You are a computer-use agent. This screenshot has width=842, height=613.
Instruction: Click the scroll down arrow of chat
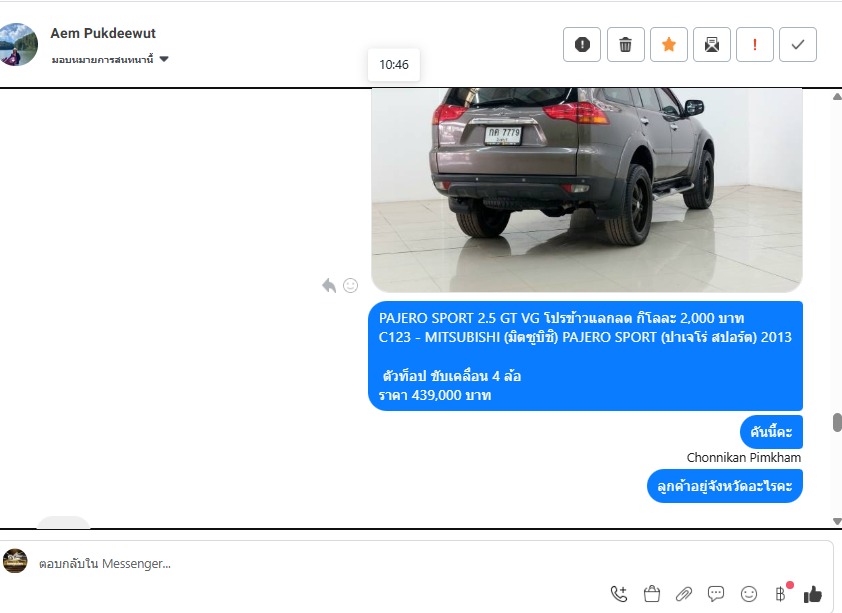[x=837, y=521]
